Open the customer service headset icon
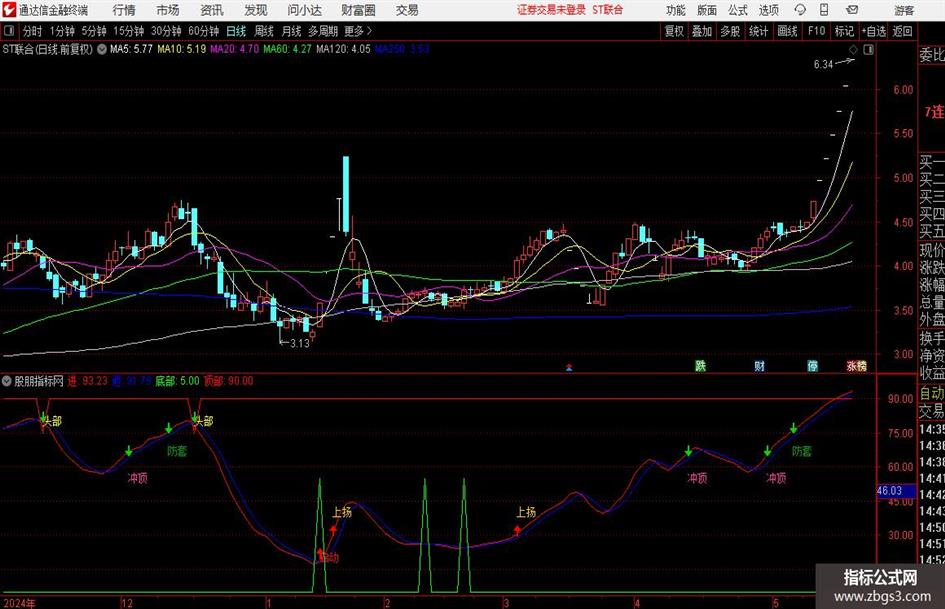 (x=800, y=10)
